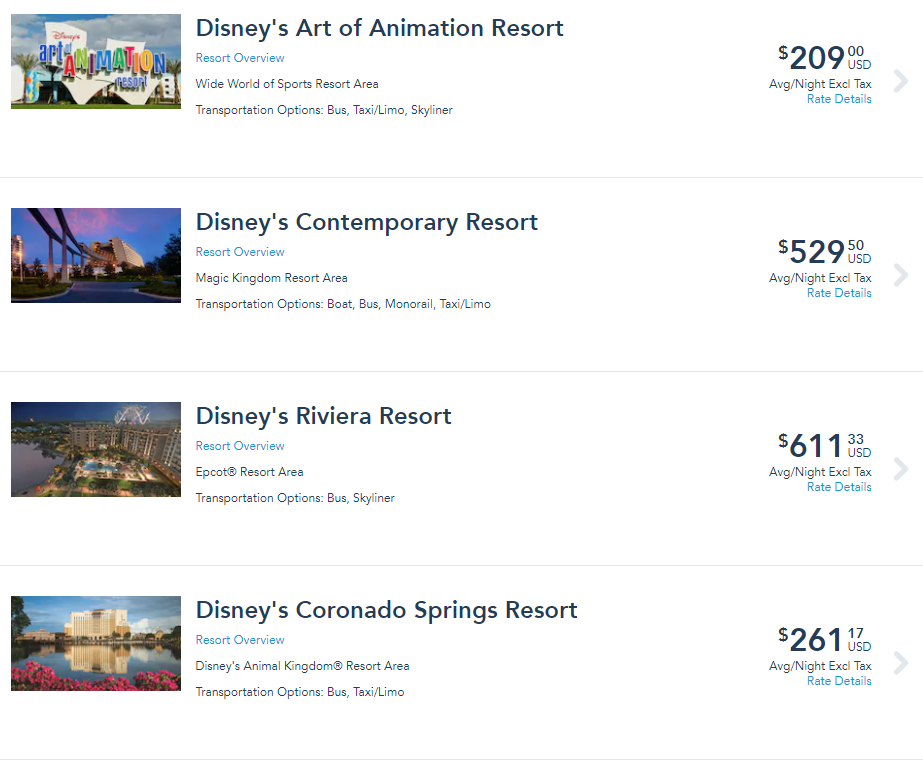Image resolution: width=923 pixels, height=762 pixels.
Task: Select Disney's Coronado Springs Resort title
Action: pos(386,610)
